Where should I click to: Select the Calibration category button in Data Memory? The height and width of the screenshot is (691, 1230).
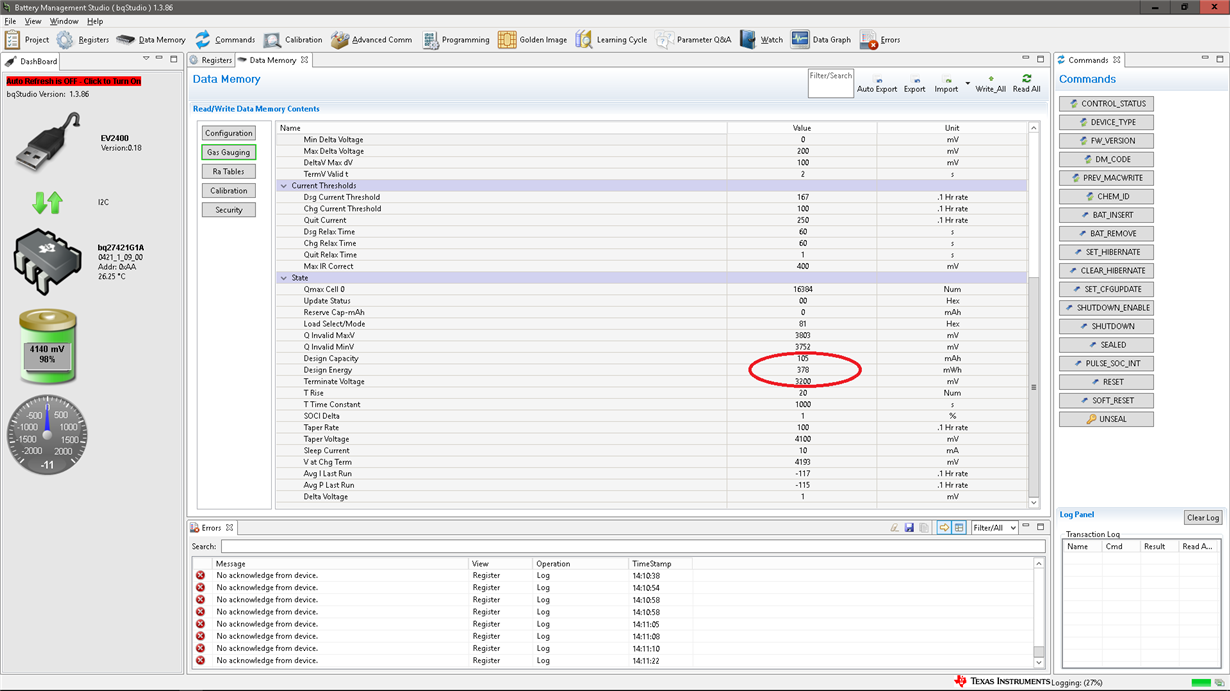229,191
